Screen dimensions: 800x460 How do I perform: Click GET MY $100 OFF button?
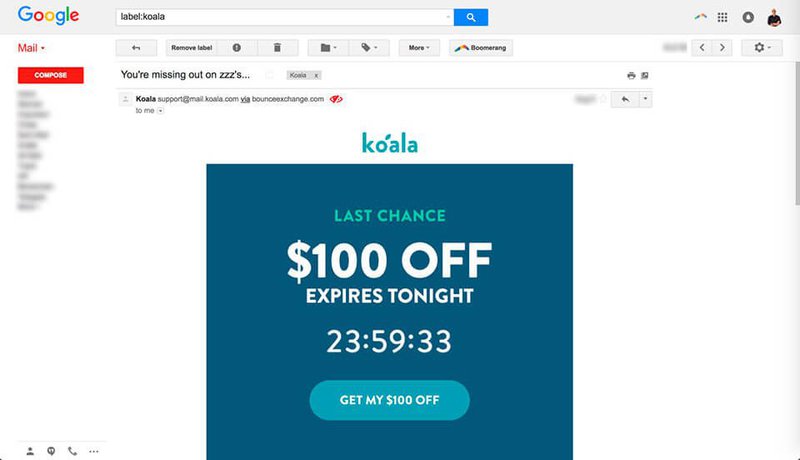click(389, 400)
